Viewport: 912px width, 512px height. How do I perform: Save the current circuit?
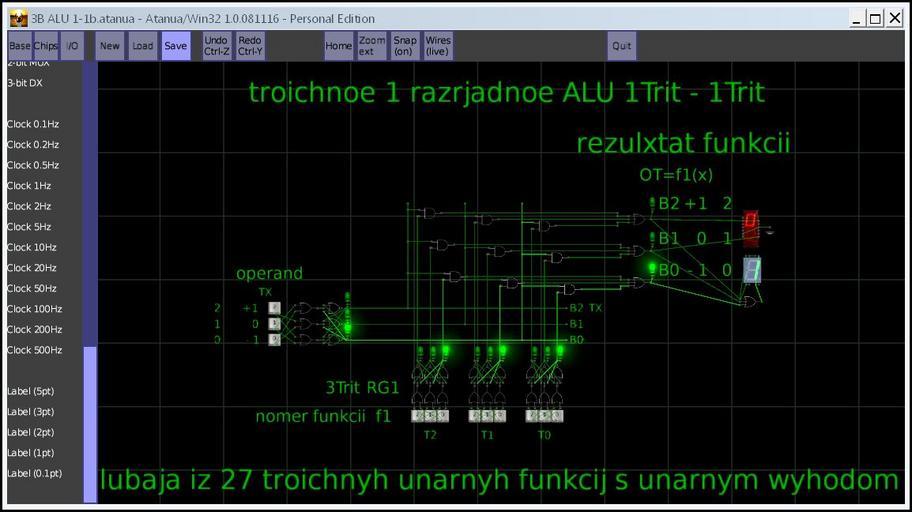[175, 46]
